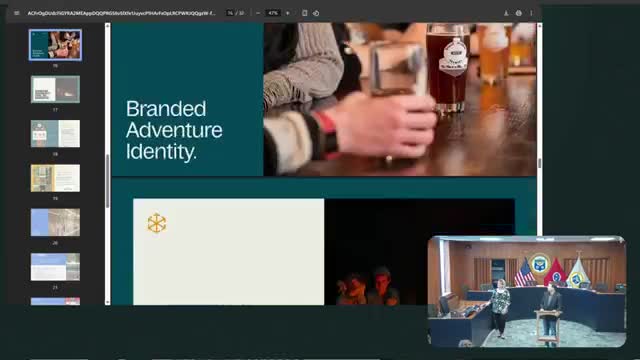Select the page number input field
The width and height of the screenshot is (640, 360).
tap(230, 13)
